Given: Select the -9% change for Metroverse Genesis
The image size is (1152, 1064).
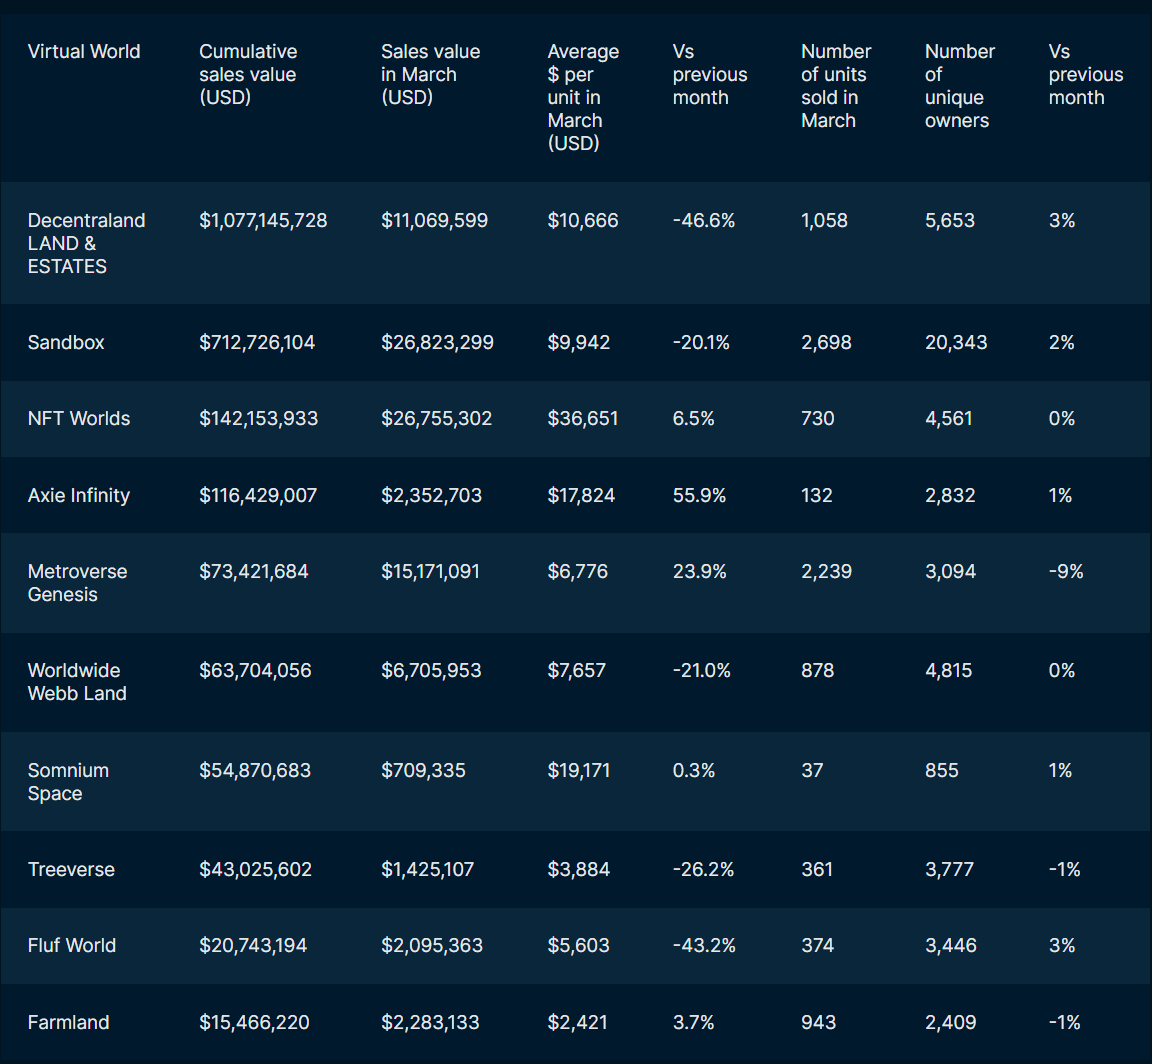Looking at the screenshot, I should click(x=1066, y=571).
